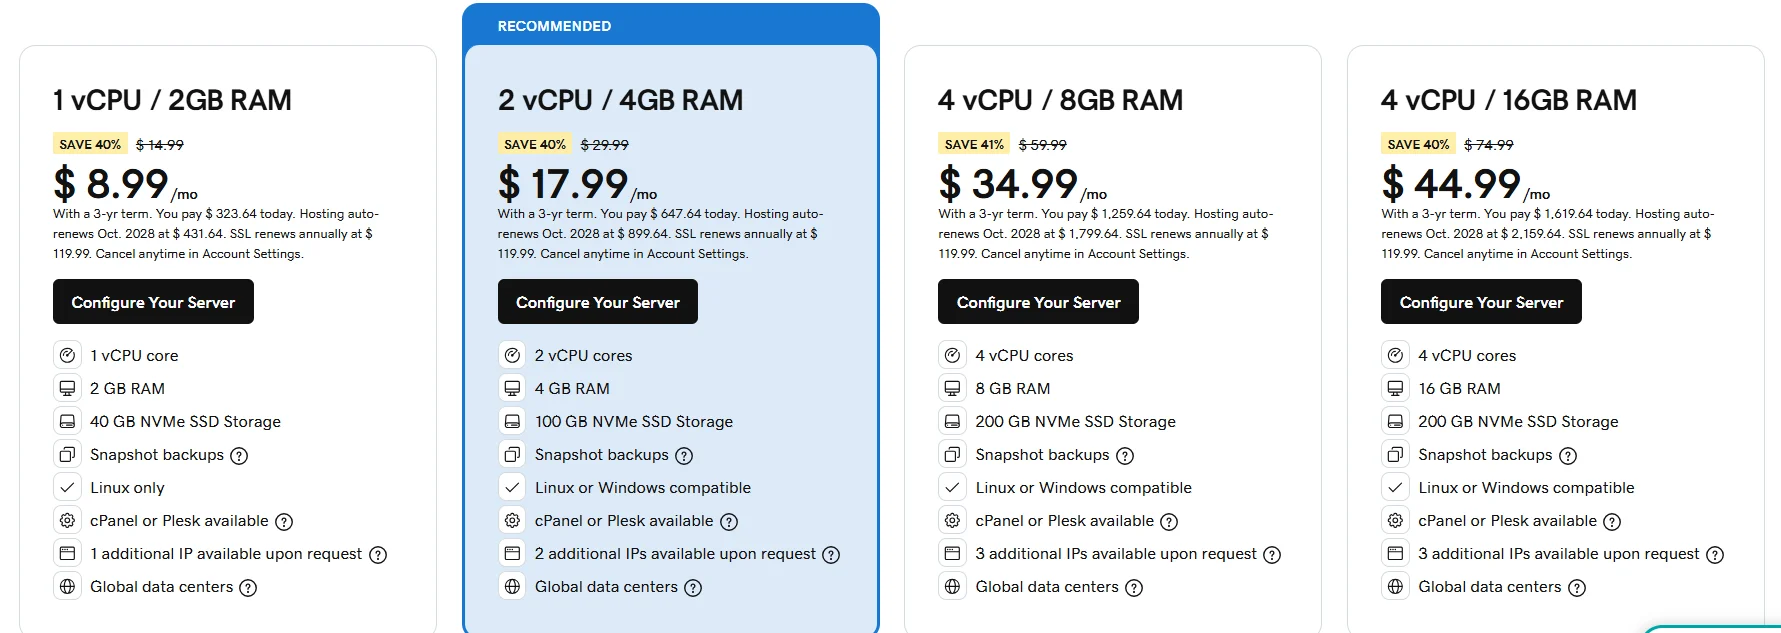
Task: Show Global data centers info in 8GB plan
Action: click(x=1134, y=588)
